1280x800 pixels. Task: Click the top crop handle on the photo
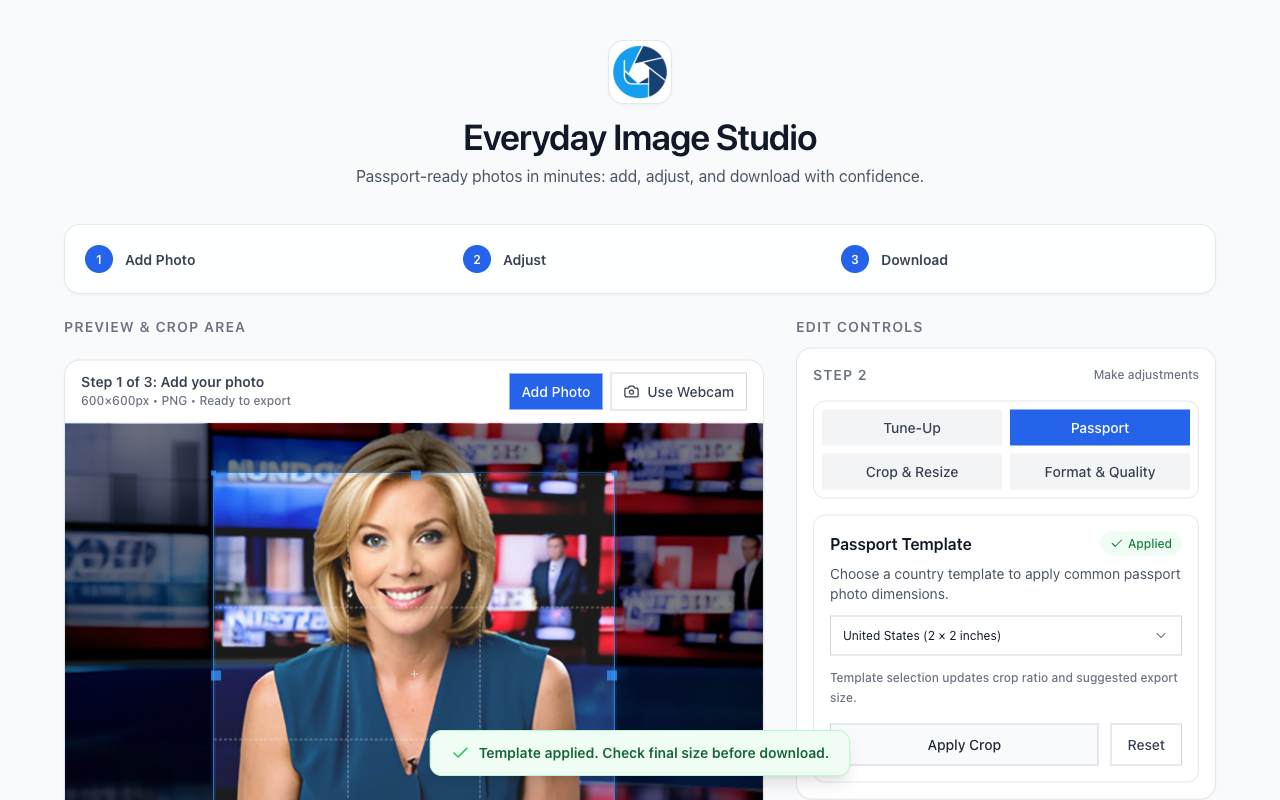tap(413, 476)
